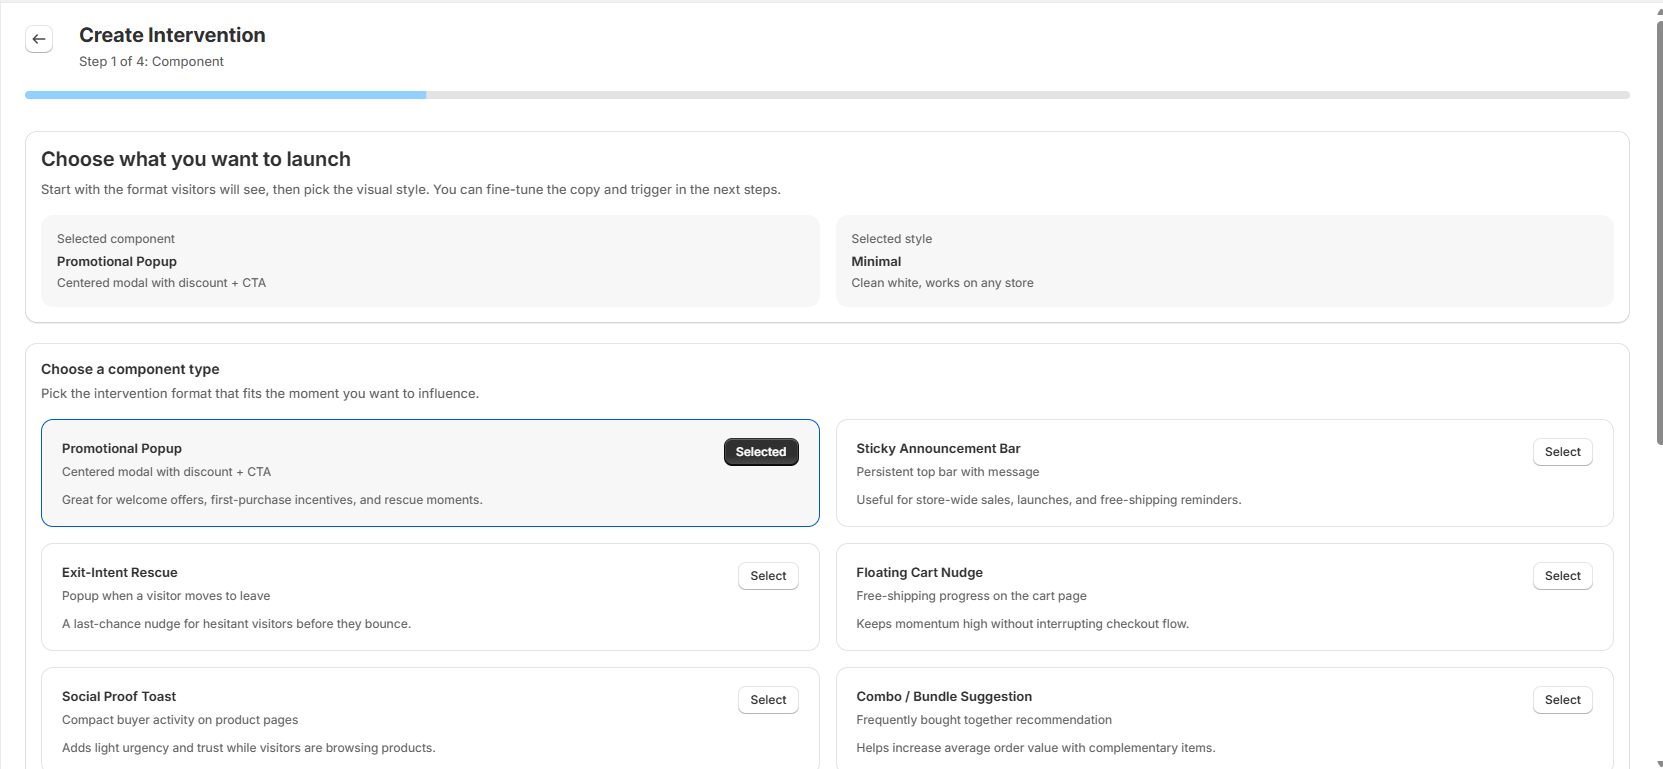
Task: Click the back arrow icon
Action: point(39,39)
